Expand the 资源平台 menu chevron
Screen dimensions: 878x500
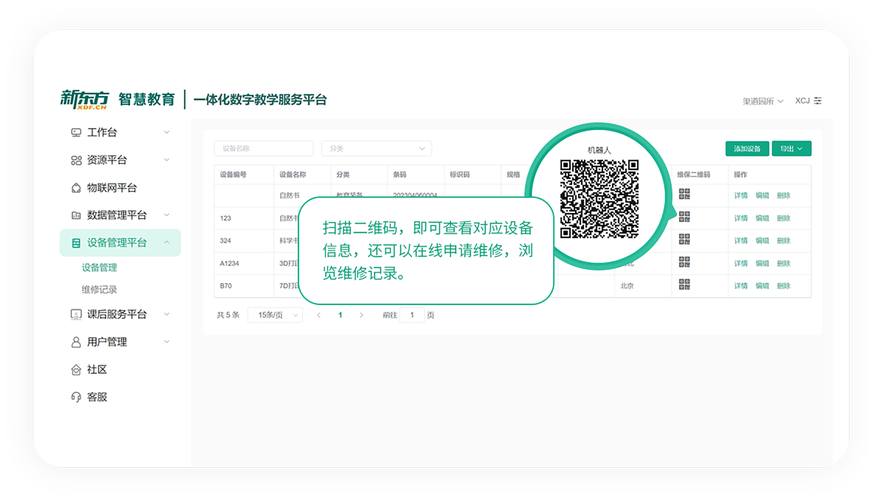[166, 160]
